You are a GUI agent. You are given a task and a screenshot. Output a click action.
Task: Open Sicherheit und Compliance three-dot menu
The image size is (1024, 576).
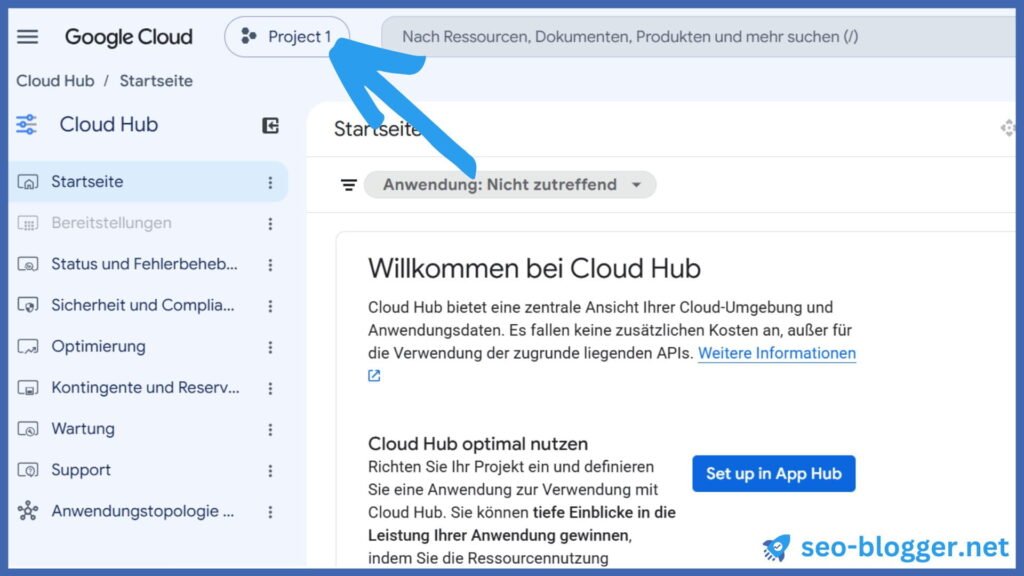pos(270,306)
